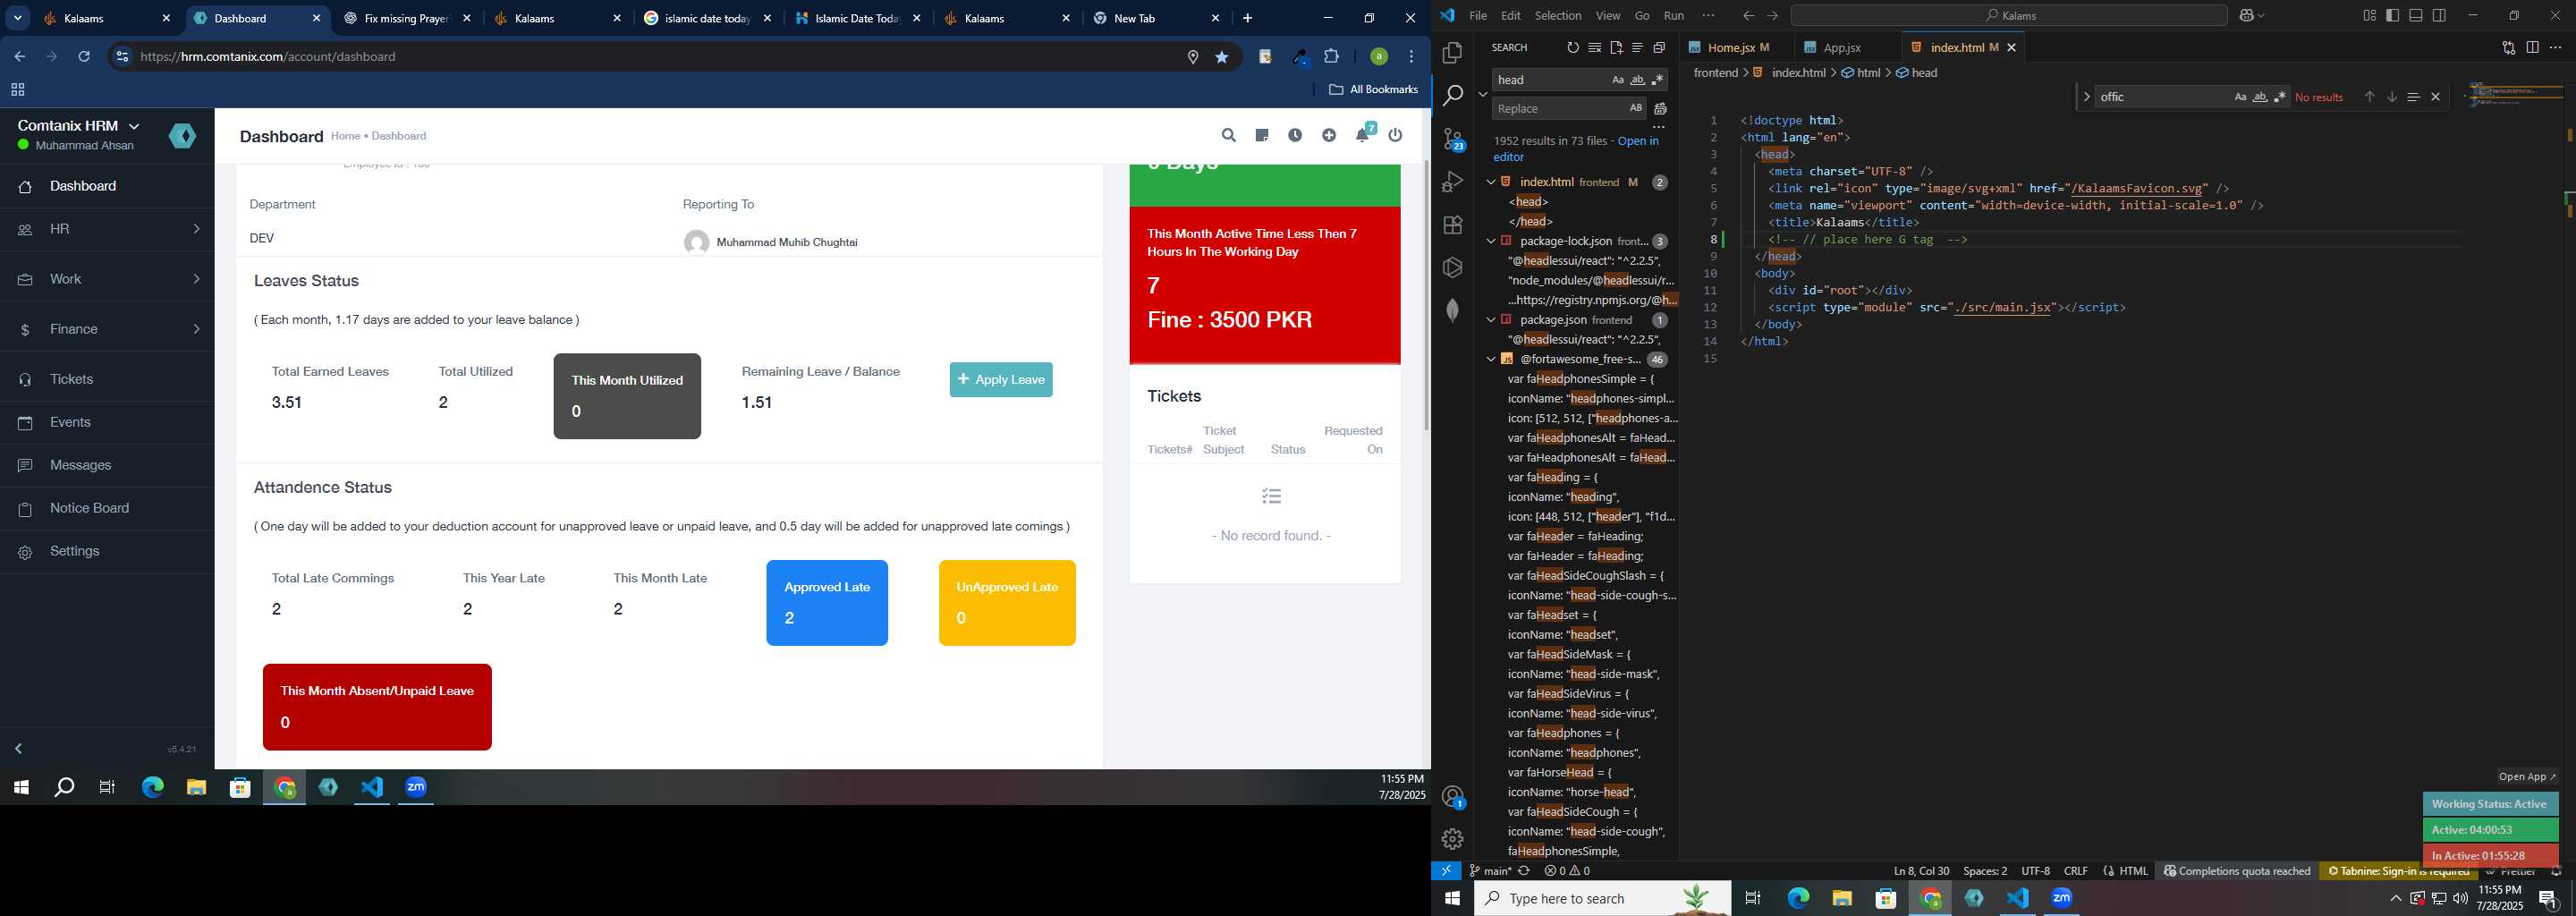Viewport: 2576px width, 916px height.
Task: Open the Chrome tab search dropdown
Action: coord(18,18)
